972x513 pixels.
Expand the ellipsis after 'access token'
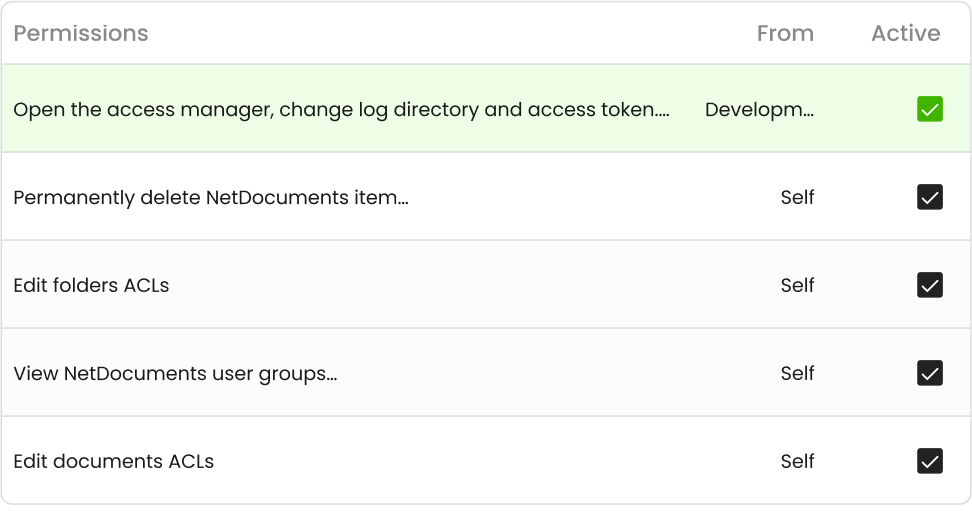pos(663,115)
